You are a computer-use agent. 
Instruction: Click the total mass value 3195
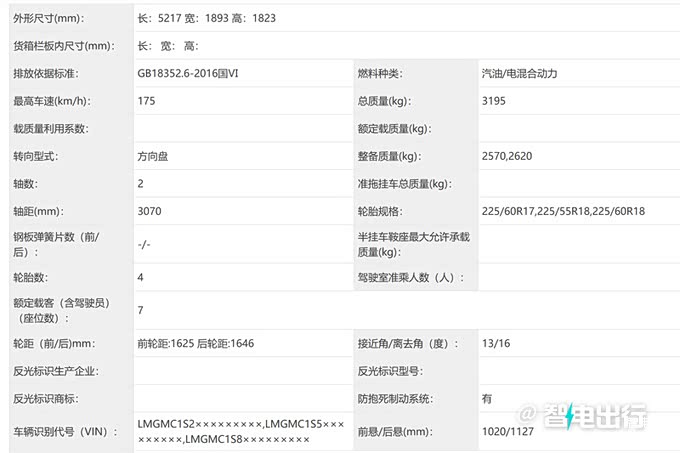click(x=496, y=101)
